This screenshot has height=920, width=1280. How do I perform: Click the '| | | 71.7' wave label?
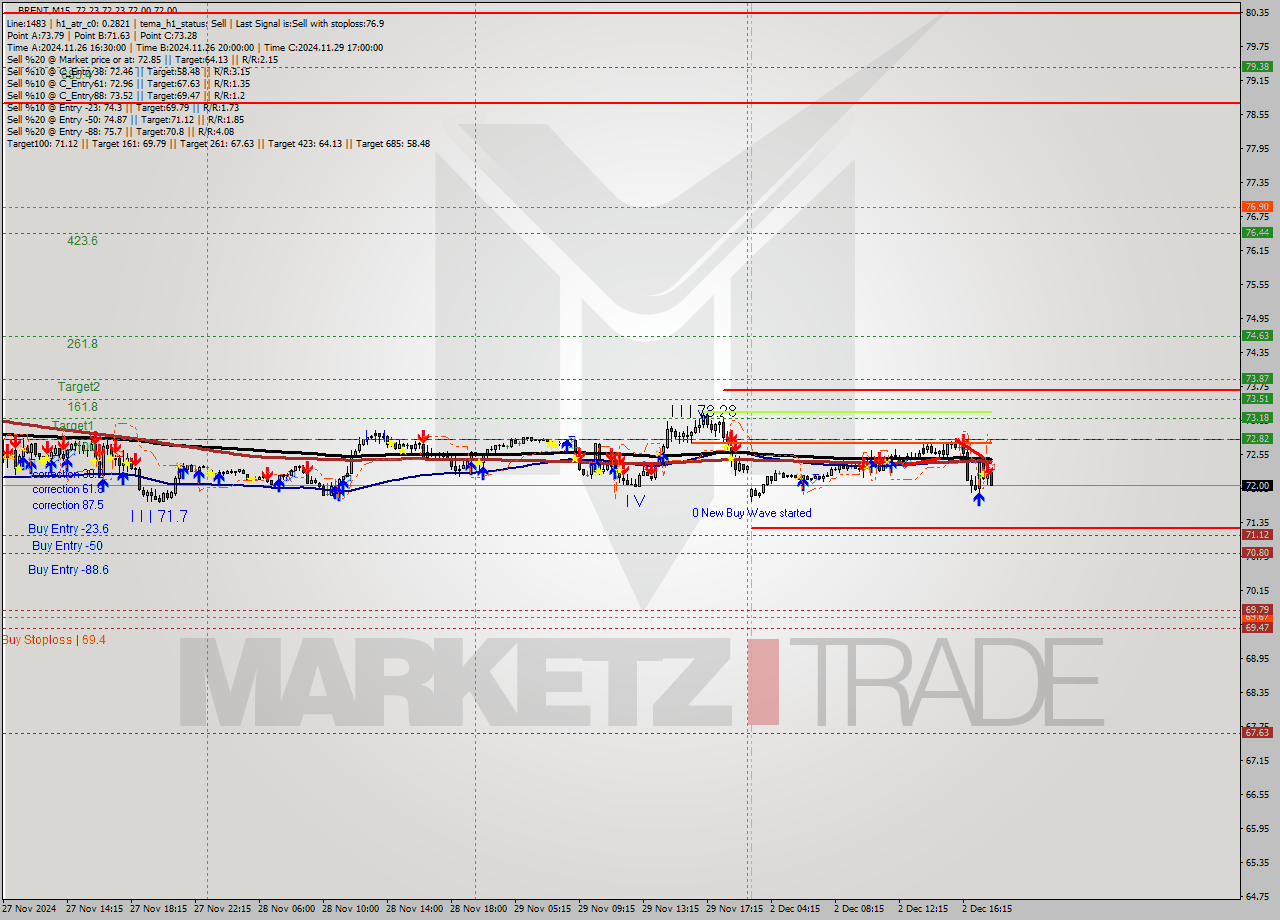[x=159, y=516]
